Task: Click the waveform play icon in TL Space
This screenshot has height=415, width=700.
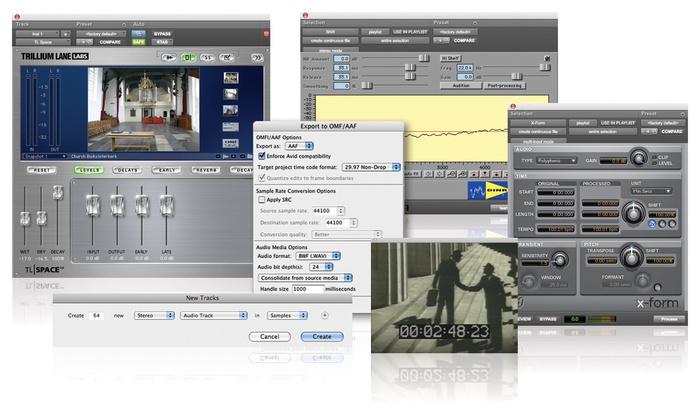Action: point(169,57)
